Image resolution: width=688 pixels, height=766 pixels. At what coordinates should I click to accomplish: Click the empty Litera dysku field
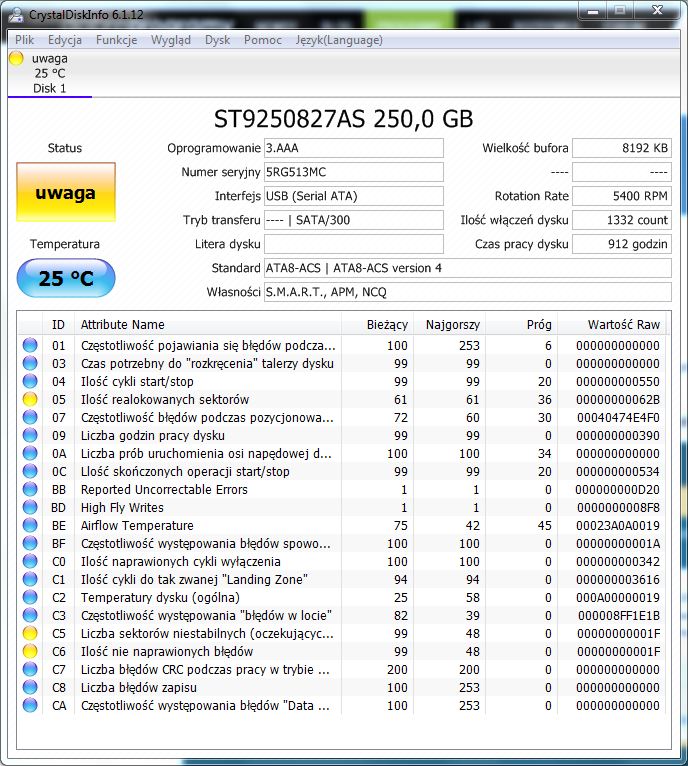pos(354,244)
